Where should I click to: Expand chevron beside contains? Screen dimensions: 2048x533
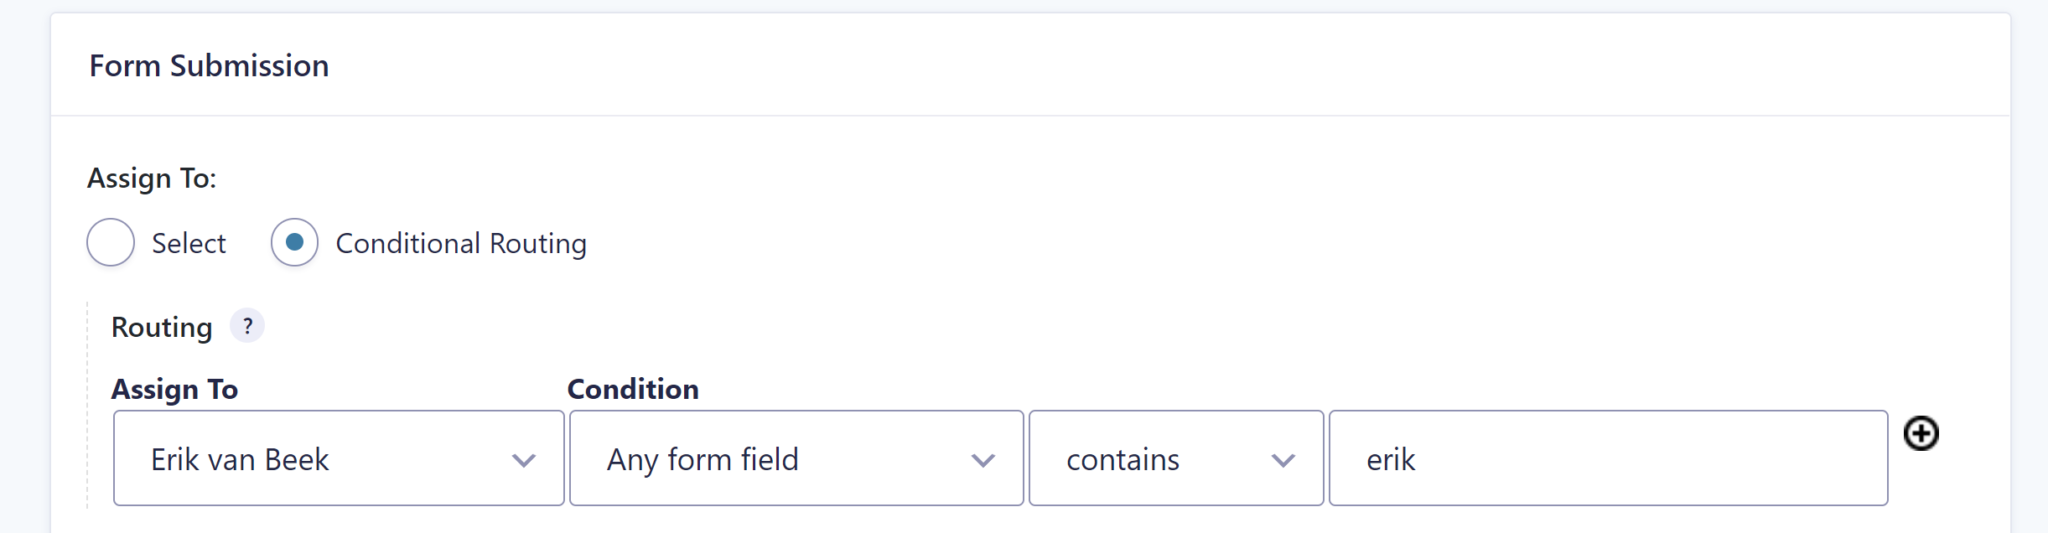[x=1283, y=460]
